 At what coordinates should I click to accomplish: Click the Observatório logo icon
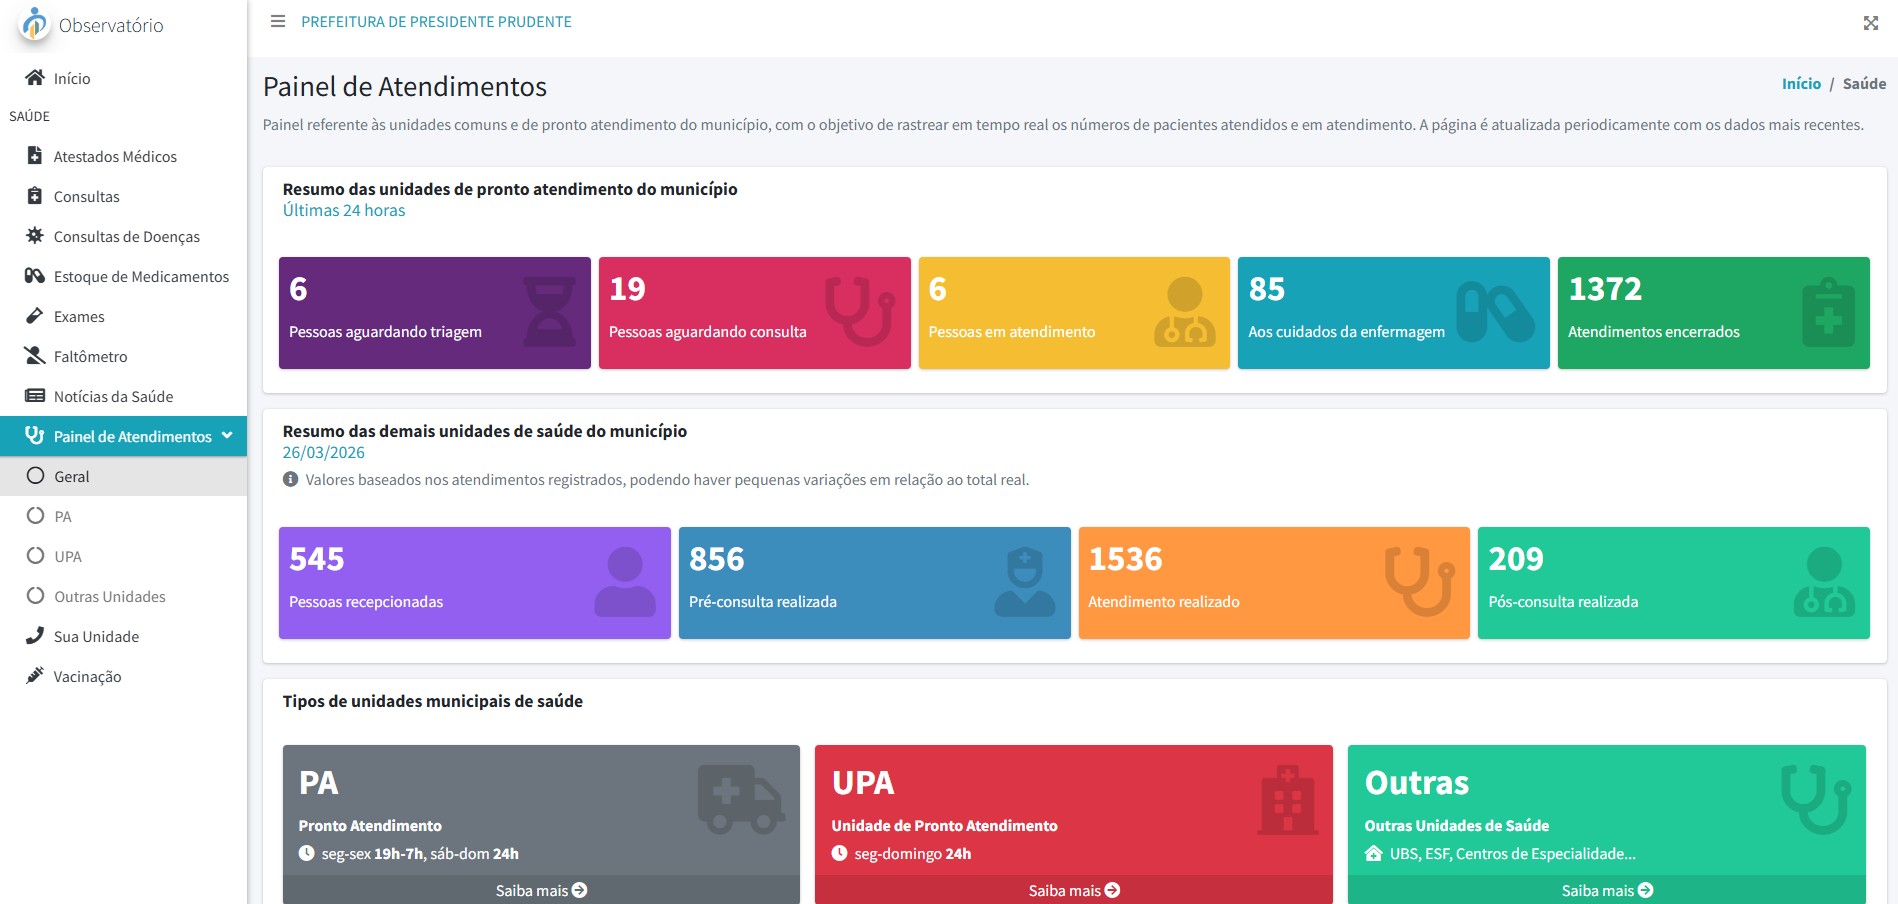35,24
